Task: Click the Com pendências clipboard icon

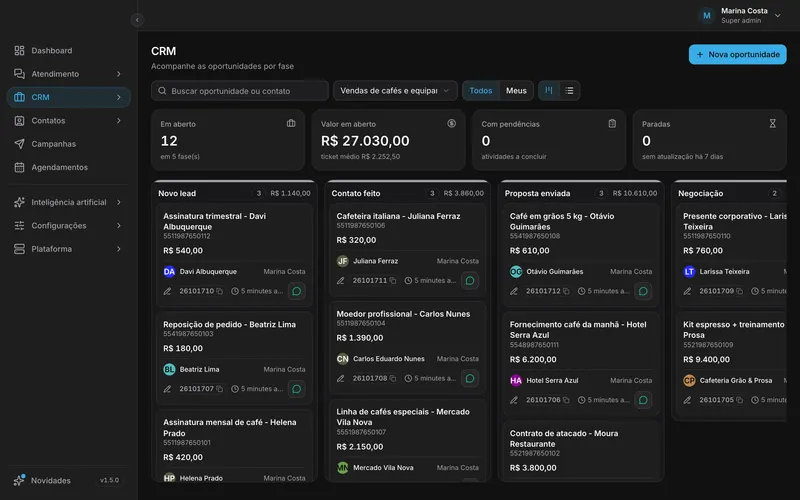Action: pos(612,123)
